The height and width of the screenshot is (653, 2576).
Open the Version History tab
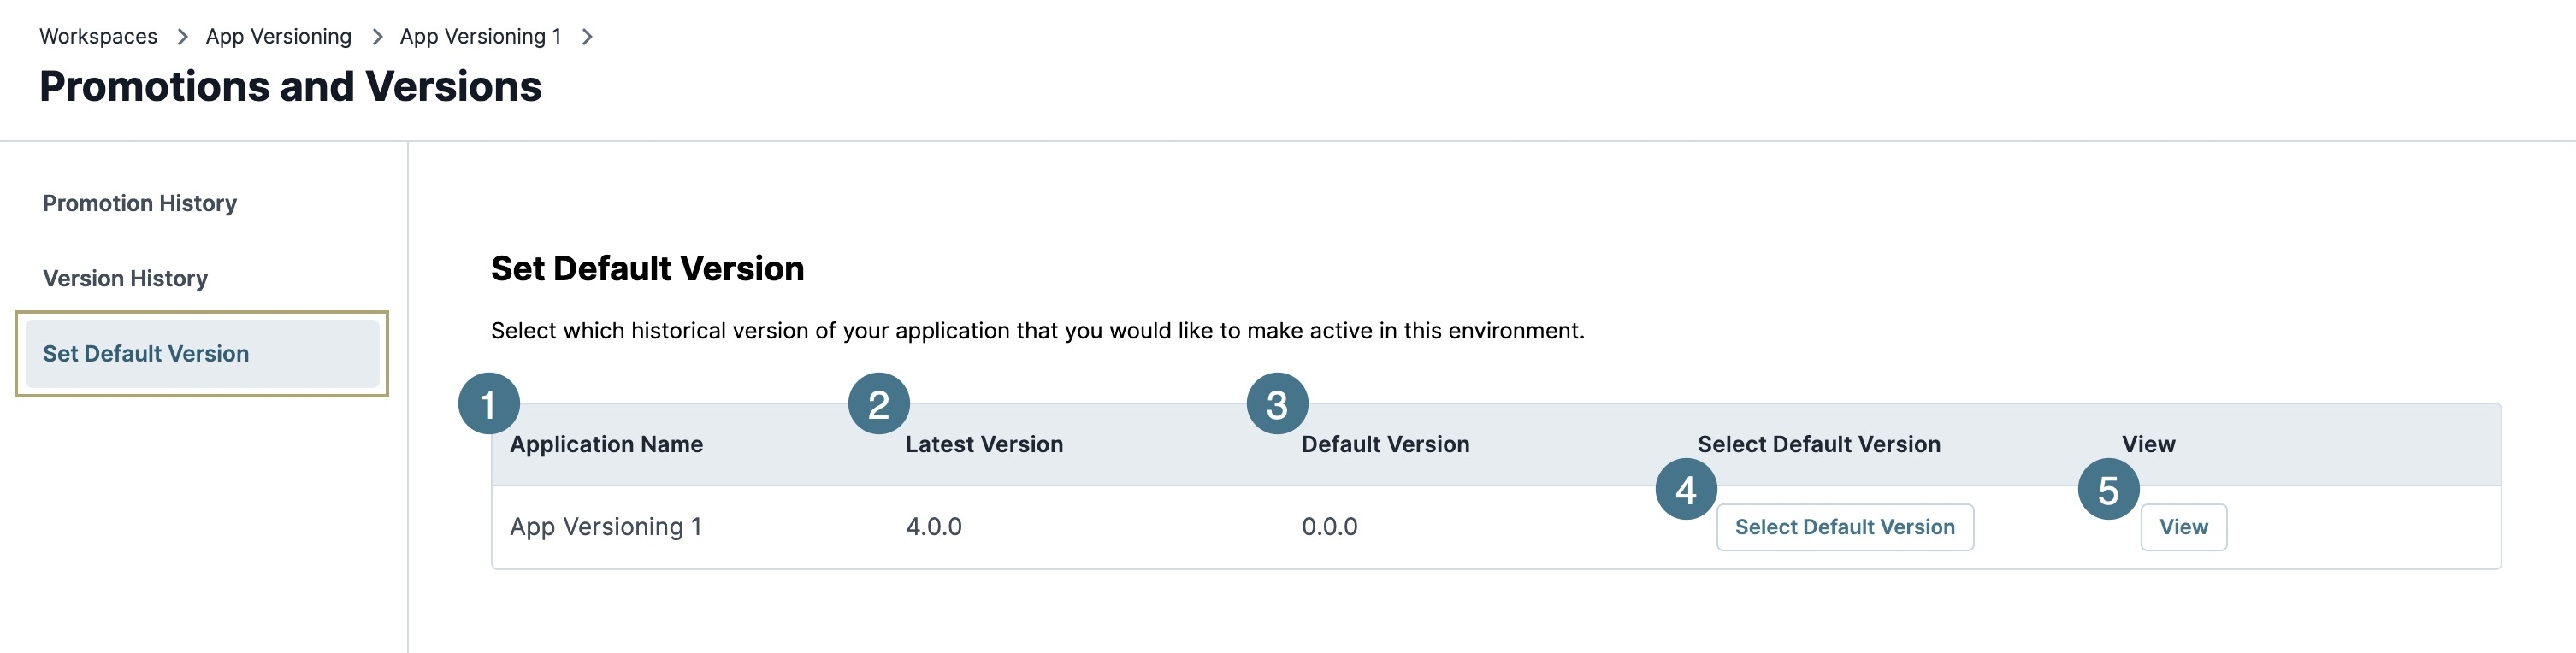125,278
